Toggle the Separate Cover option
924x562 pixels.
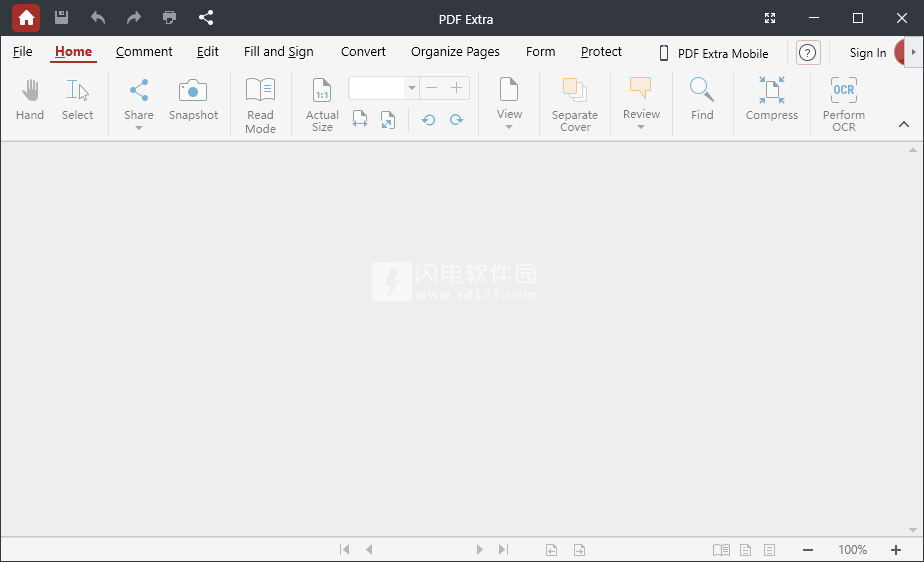(575, 104)
